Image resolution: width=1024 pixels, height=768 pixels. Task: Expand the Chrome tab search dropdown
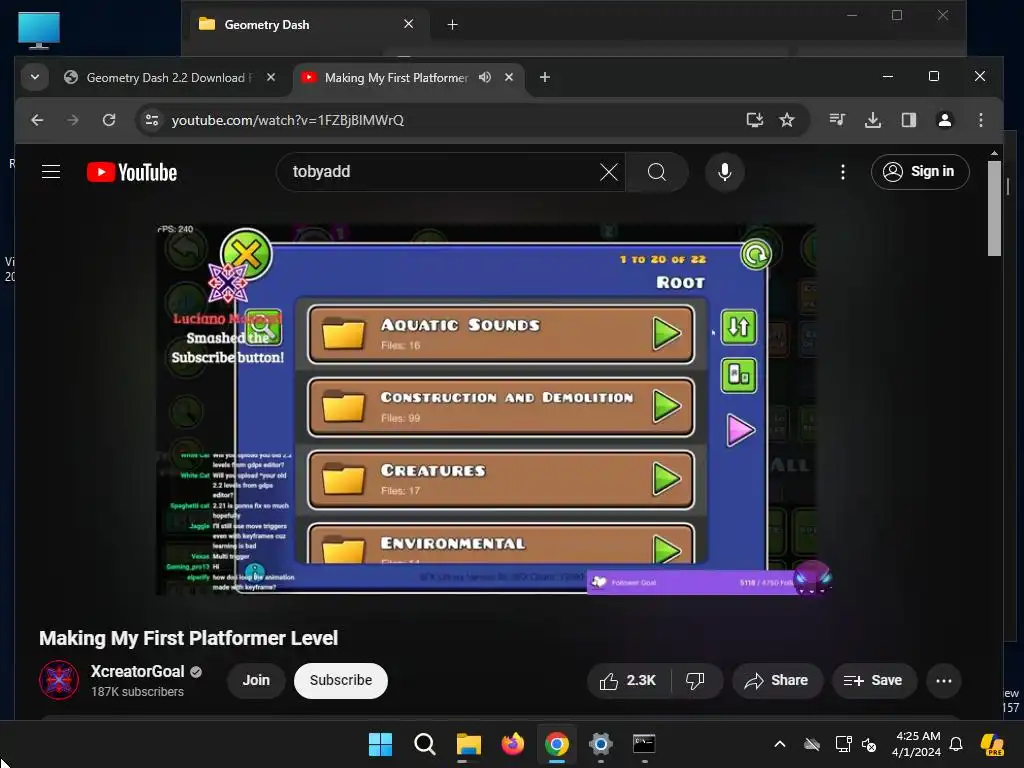click(35, 77)
